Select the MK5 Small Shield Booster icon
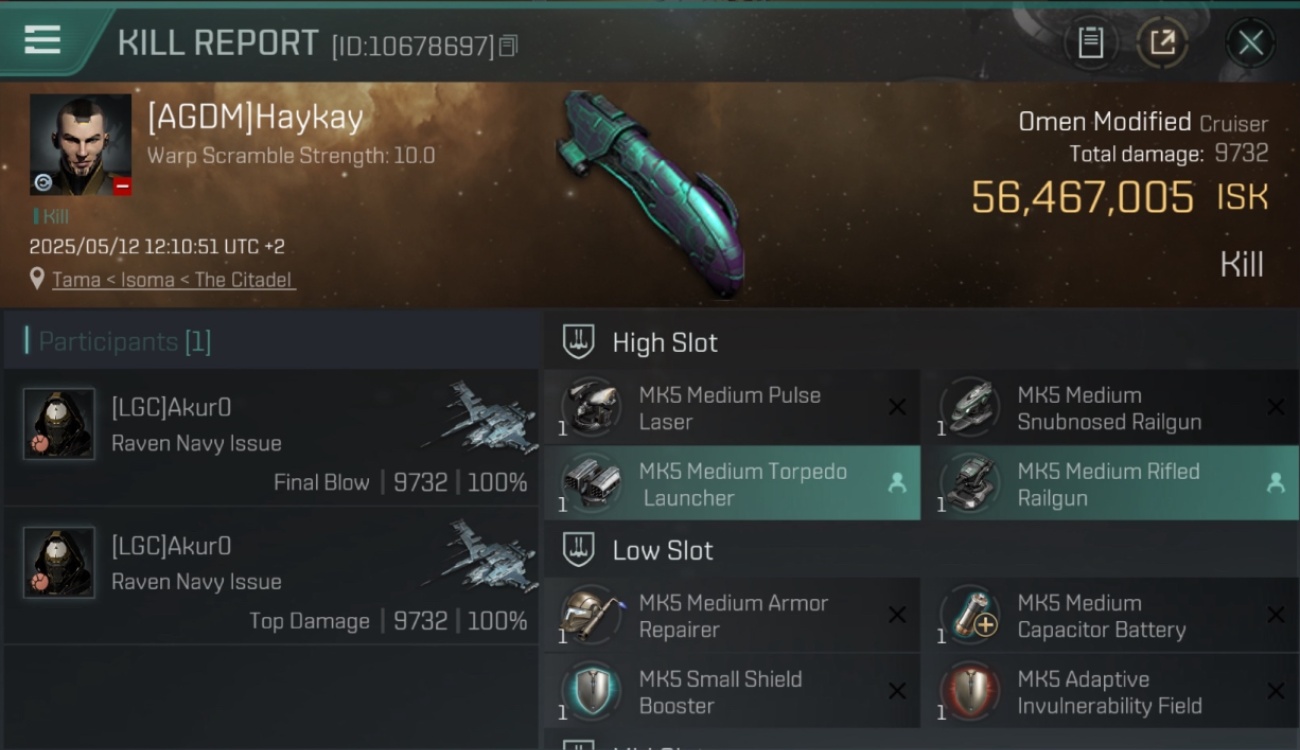This screenshot has width=1300, height=750. pos(589,692)
